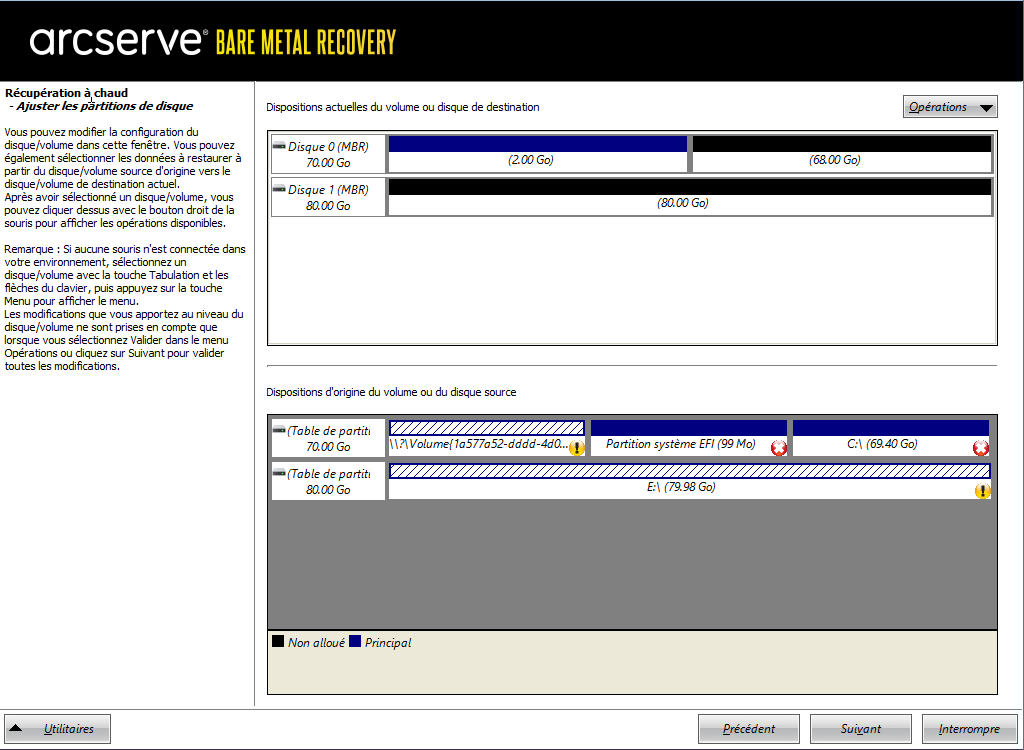This screenshot has height=750, width=1024.
Task: Proceed with the Suivant button
Action: 861,728
